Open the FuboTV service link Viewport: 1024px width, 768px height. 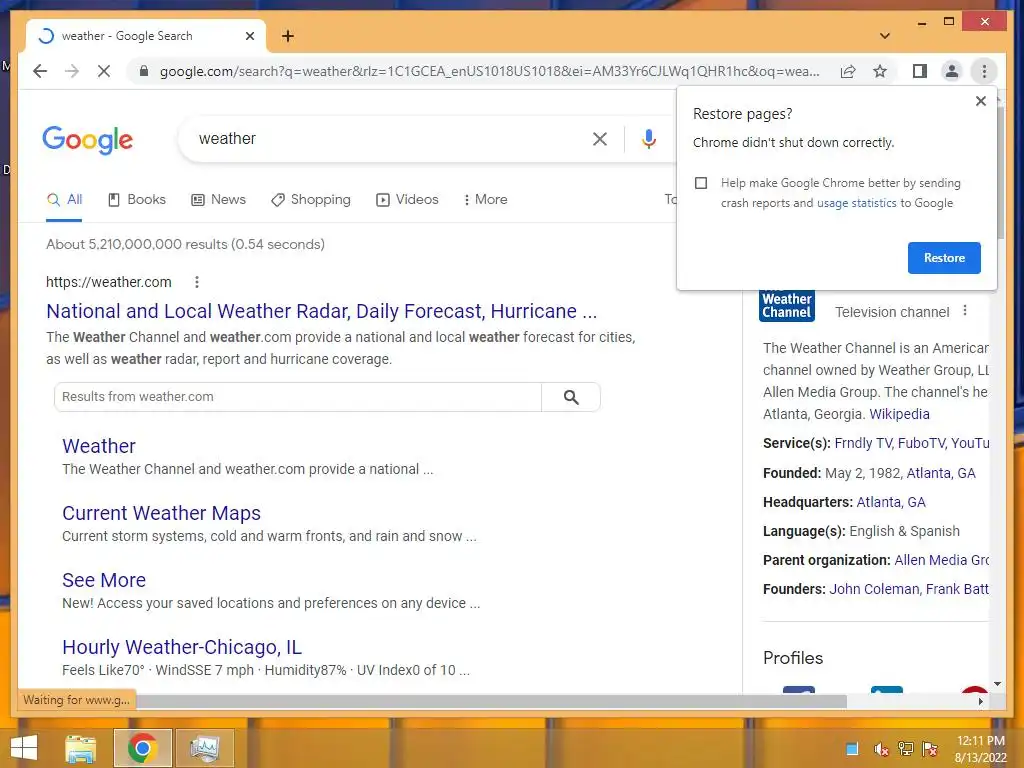point(921,443)
